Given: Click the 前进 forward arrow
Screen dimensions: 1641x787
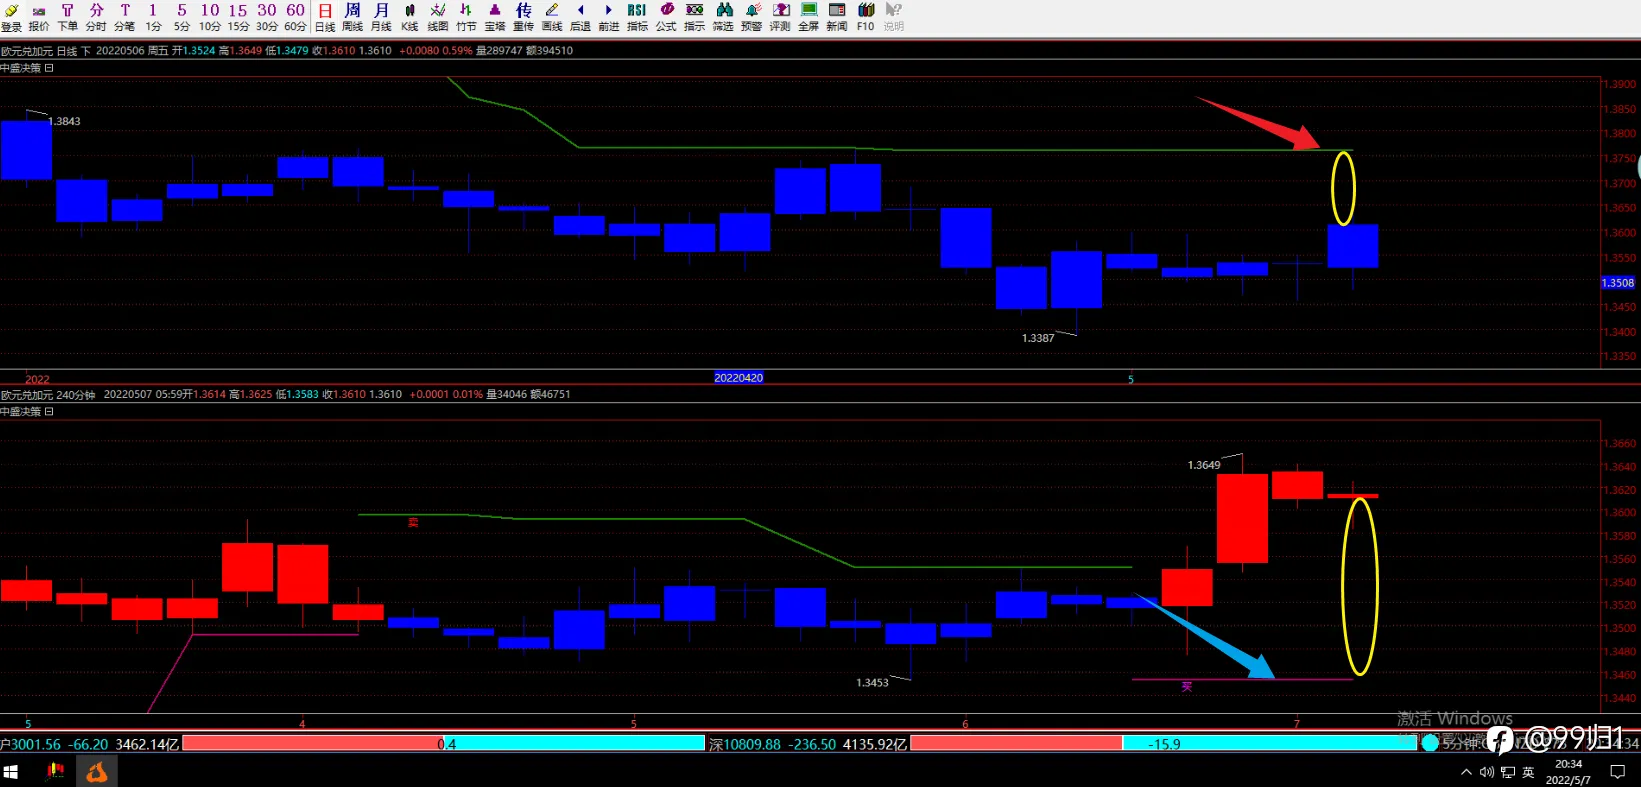Looking at the screenshot, I should [x=609, y=17].
